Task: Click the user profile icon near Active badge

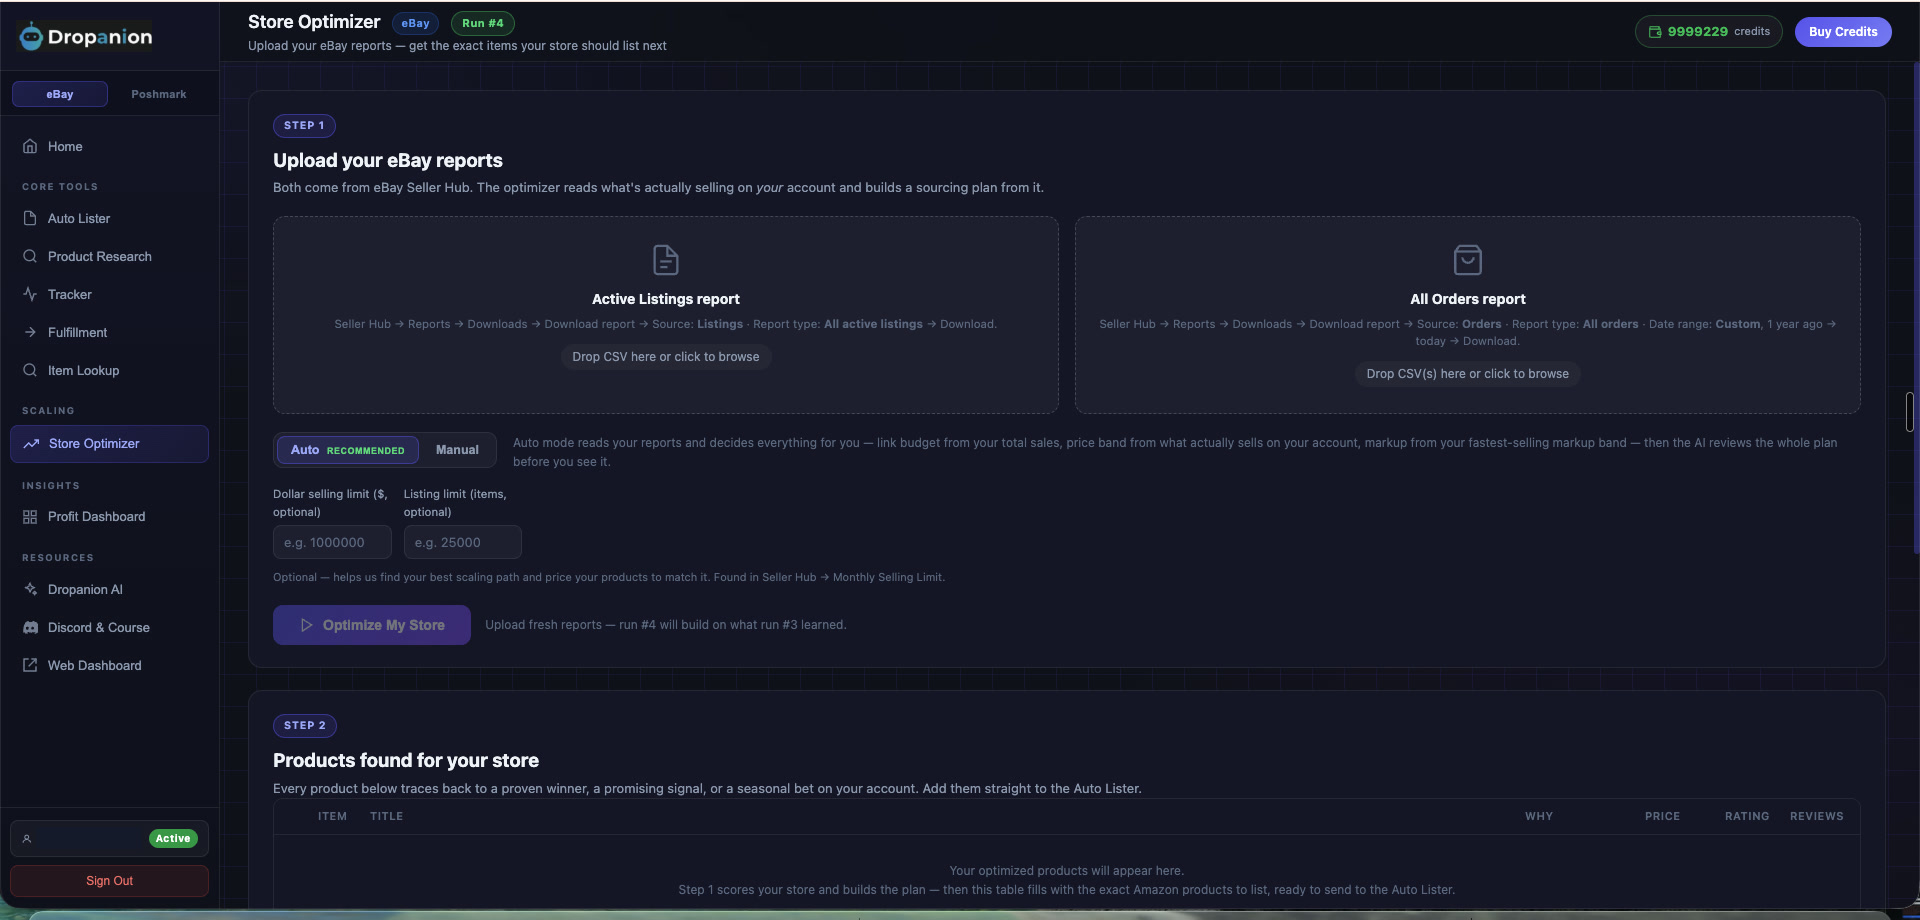Action: (27, 839)
